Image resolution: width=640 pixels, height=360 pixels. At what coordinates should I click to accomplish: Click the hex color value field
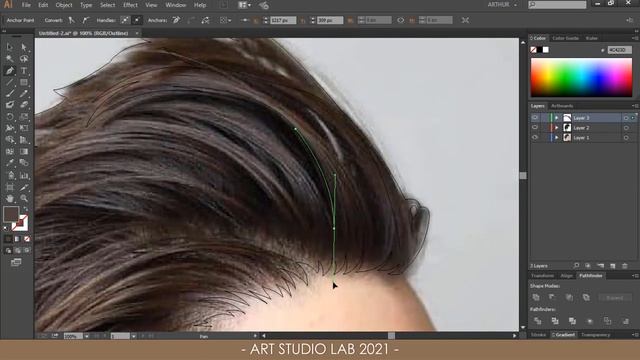click(x=620, y=50)
